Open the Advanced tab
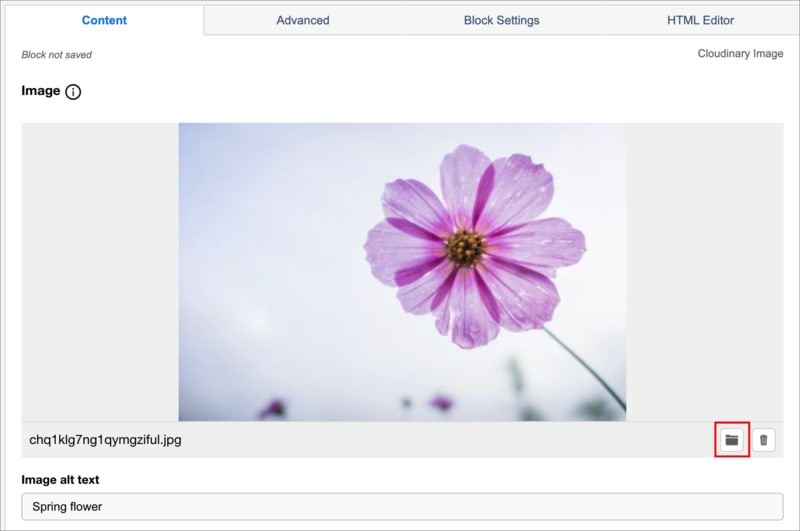This screenshot has height=531, width=800. (x=303, y=20)
